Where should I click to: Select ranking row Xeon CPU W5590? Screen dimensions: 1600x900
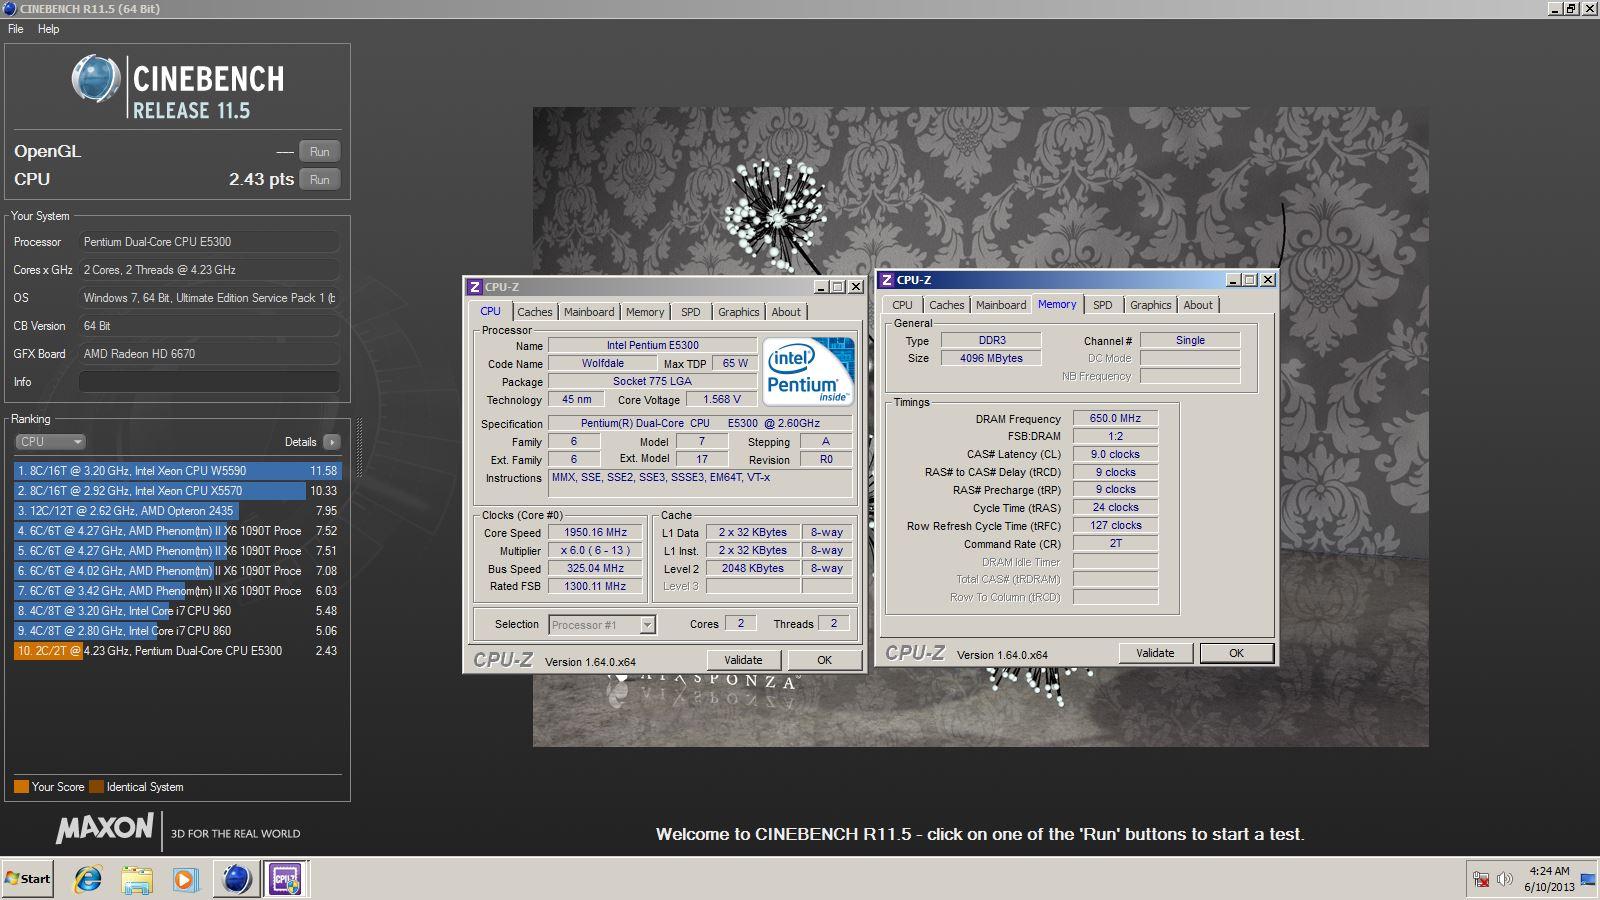coord(178,471)
